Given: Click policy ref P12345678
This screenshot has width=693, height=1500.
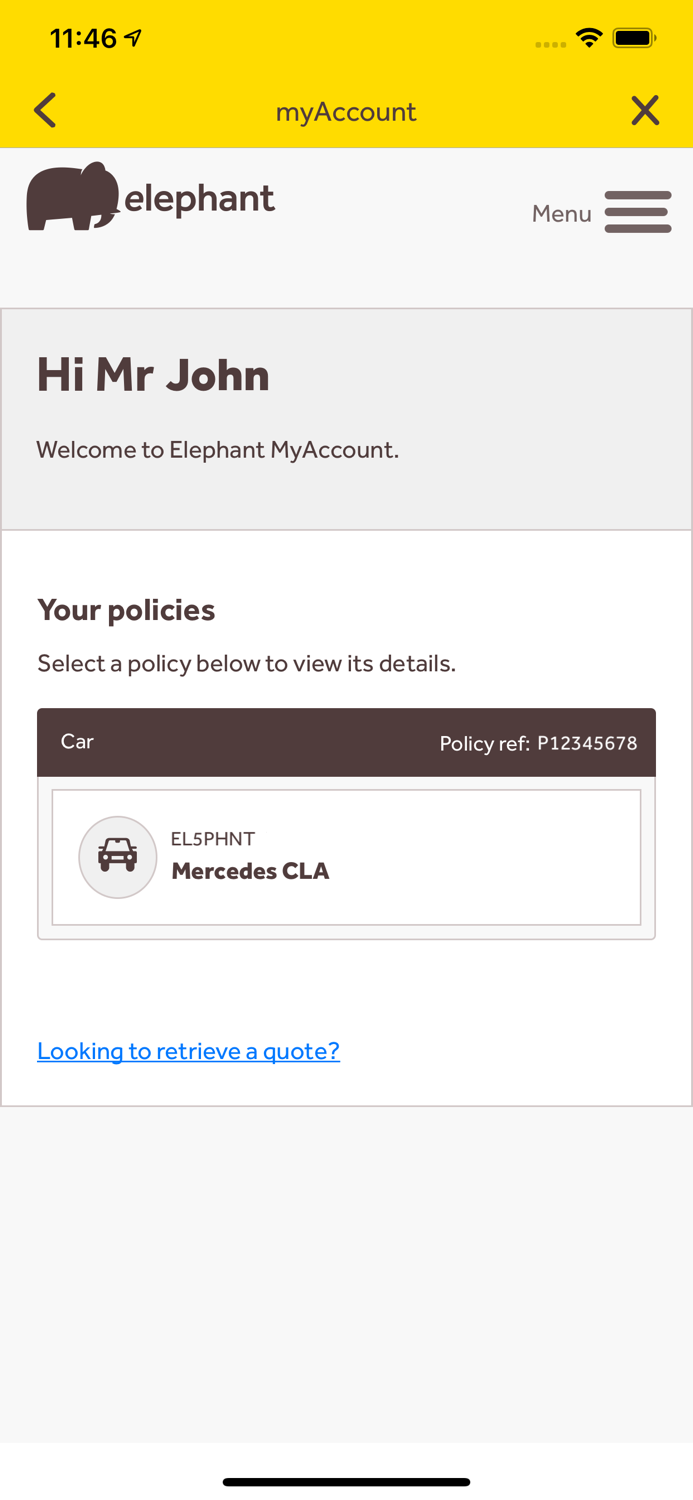Looking at the screenshot, I should click(x=586, y=743).
